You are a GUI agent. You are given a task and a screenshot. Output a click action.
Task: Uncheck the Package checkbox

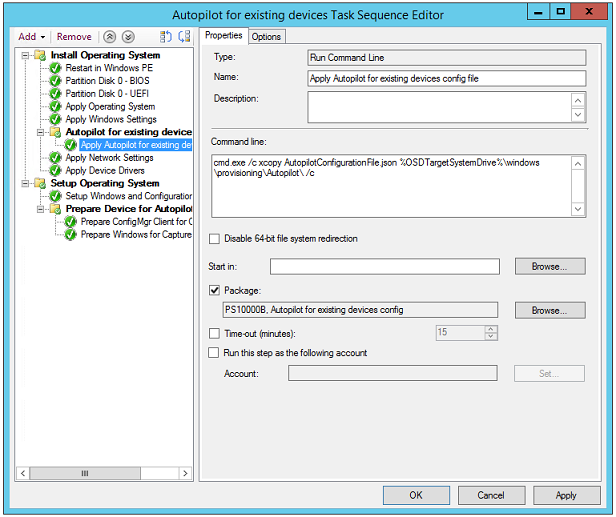coord(214,290)
